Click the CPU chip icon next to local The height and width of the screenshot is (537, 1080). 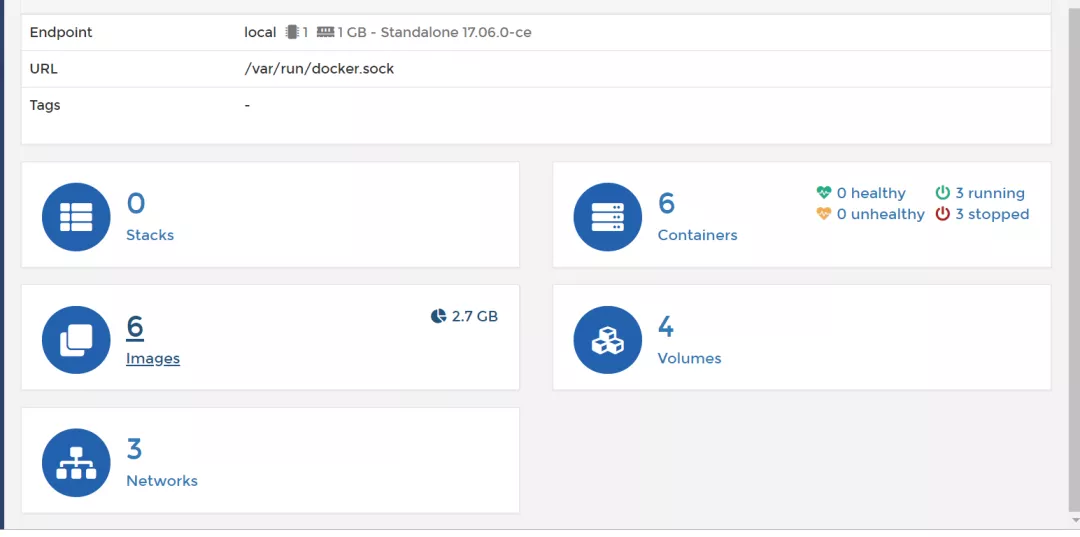(x=293, y=32)
